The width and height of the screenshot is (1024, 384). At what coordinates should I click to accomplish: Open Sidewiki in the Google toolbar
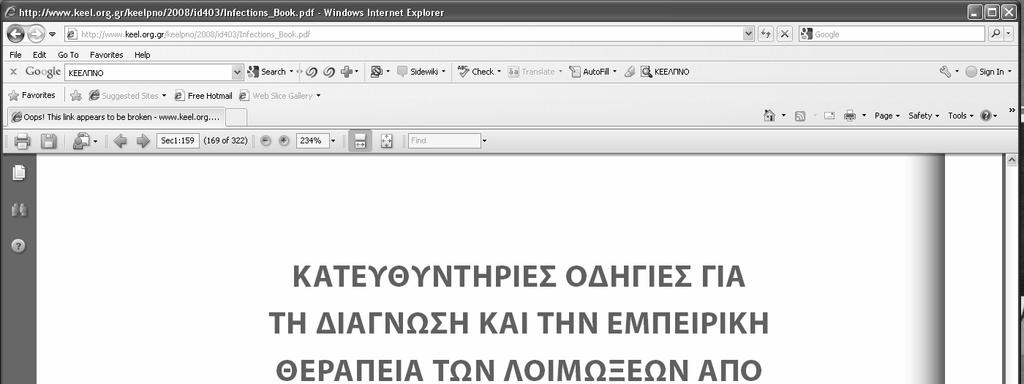[421, 72]
